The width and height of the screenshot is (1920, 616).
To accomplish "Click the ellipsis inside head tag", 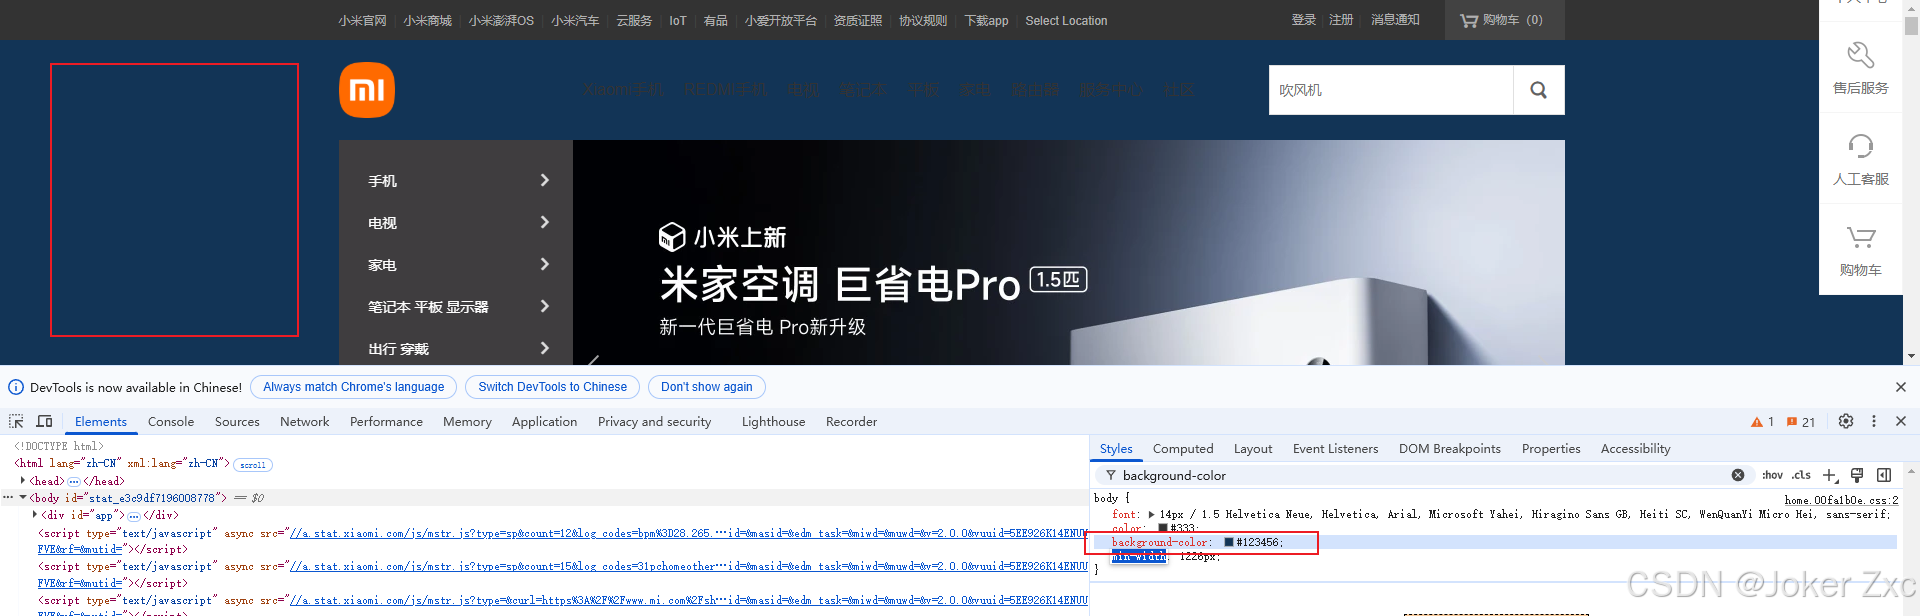I will tap(74, 481).
